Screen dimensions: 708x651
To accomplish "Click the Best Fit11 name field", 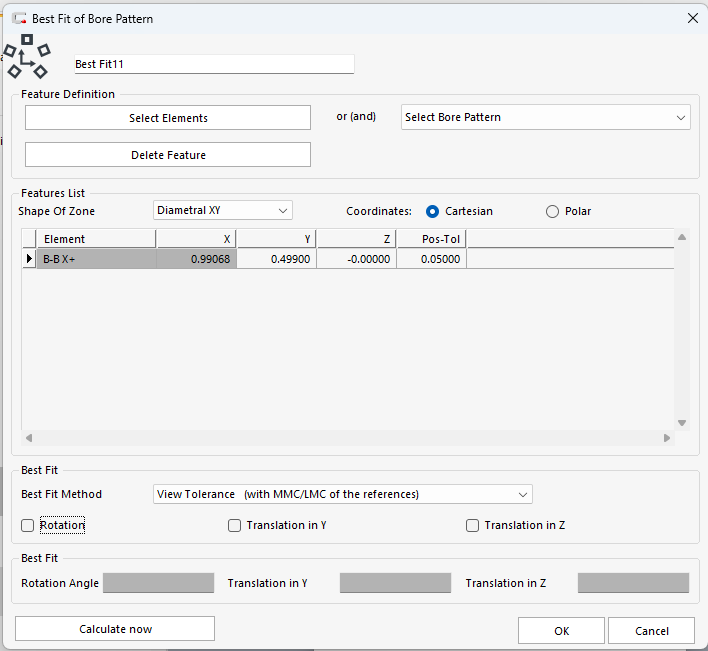I will tap(214, 64).
